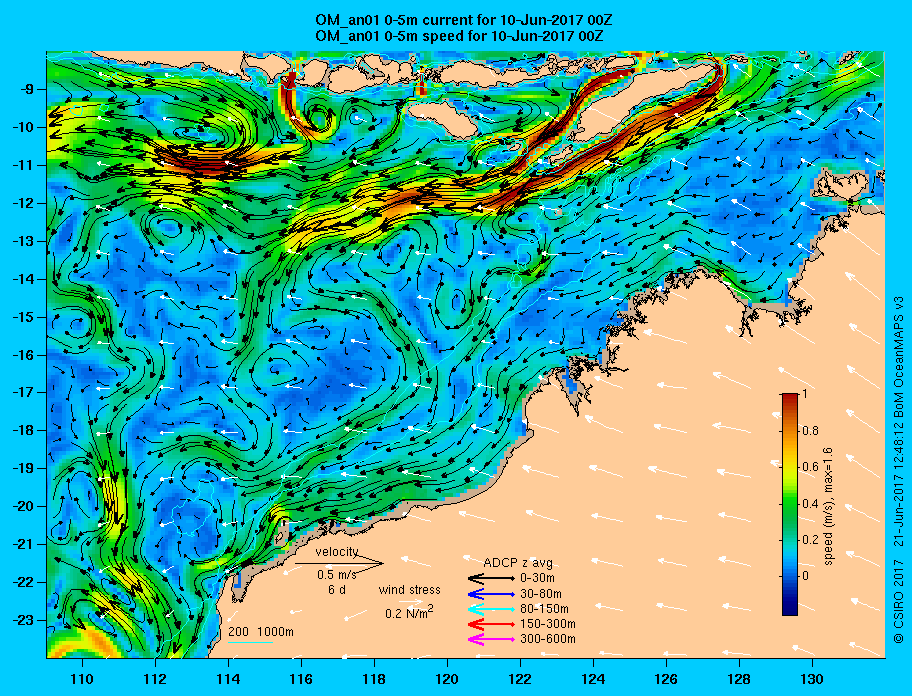Select the velocity scale arrow in legend

pyautogui.click(x=339, y=563)
